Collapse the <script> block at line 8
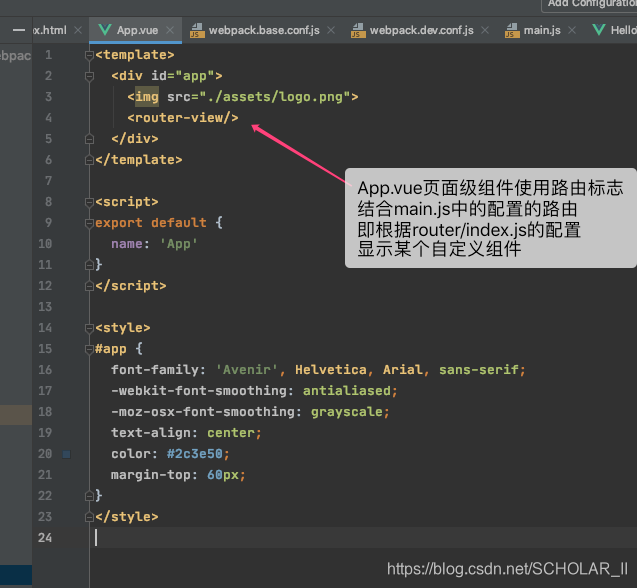 [x=89, y=202]
